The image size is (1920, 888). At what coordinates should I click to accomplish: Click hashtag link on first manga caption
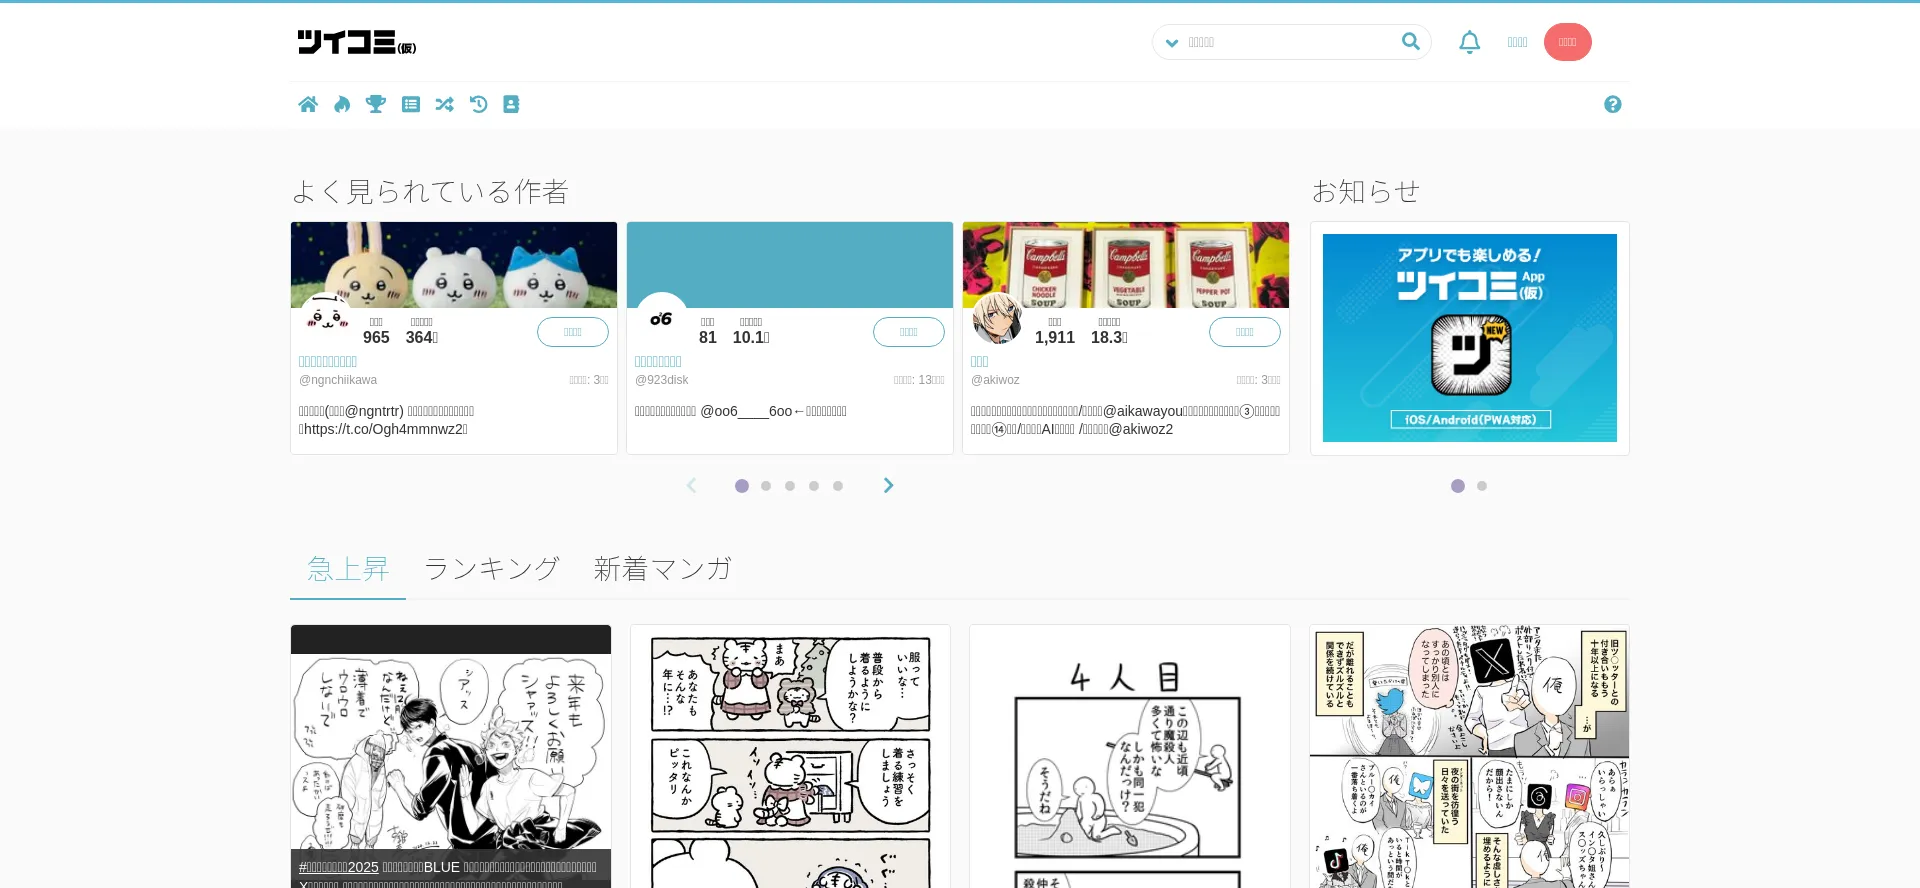(x=339, y=867)
